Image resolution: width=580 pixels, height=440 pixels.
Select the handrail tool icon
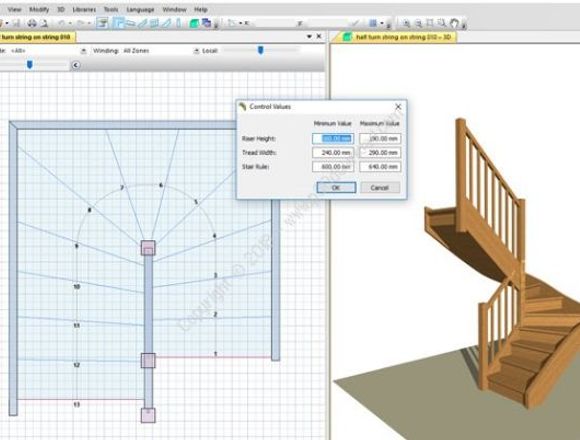166,23
